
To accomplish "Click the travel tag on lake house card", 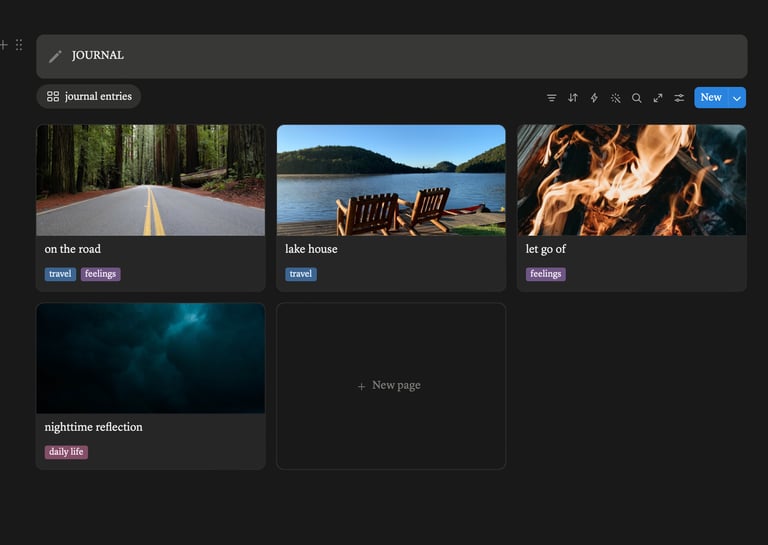I will tap(301, 274).
